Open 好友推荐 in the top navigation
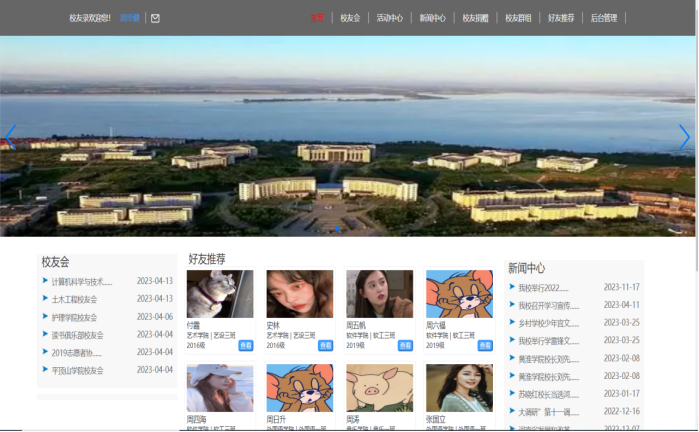The height and width of the screenshot is (432, 699). point(561,18)
